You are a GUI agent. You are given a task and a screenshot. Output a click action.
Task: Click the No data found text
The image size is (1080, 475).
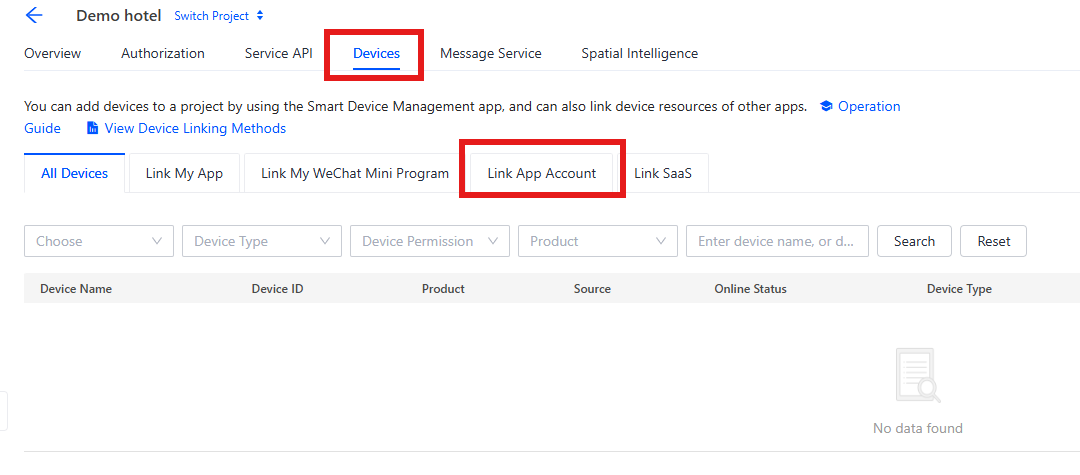pos(917,428)
